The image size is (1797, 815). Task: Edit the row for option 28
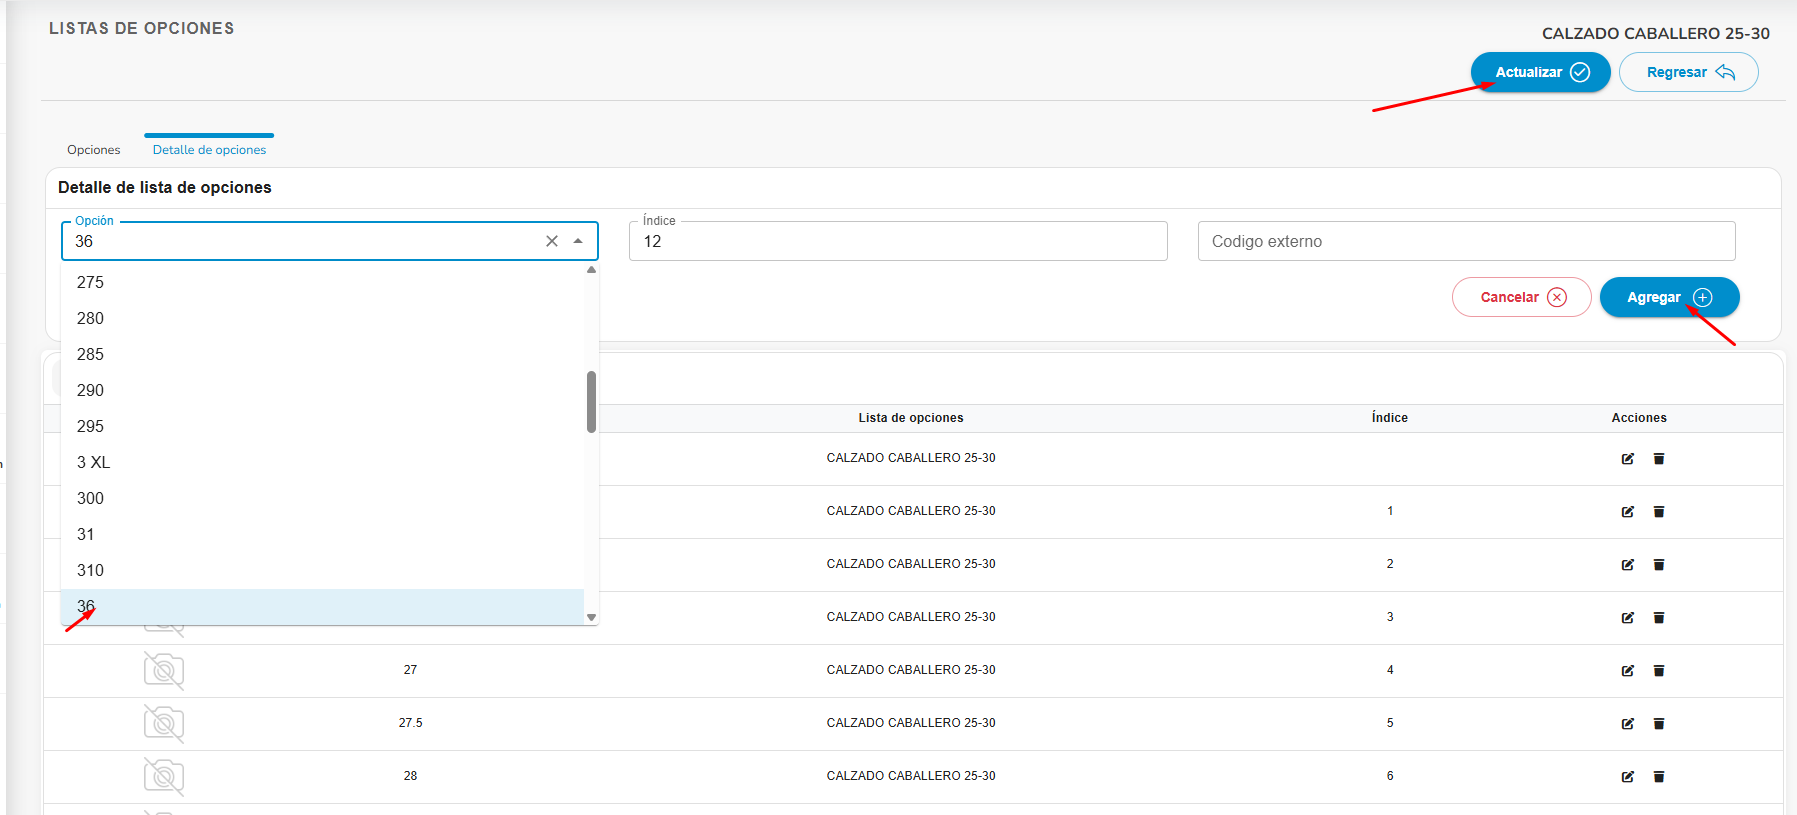click(1628, 777)
